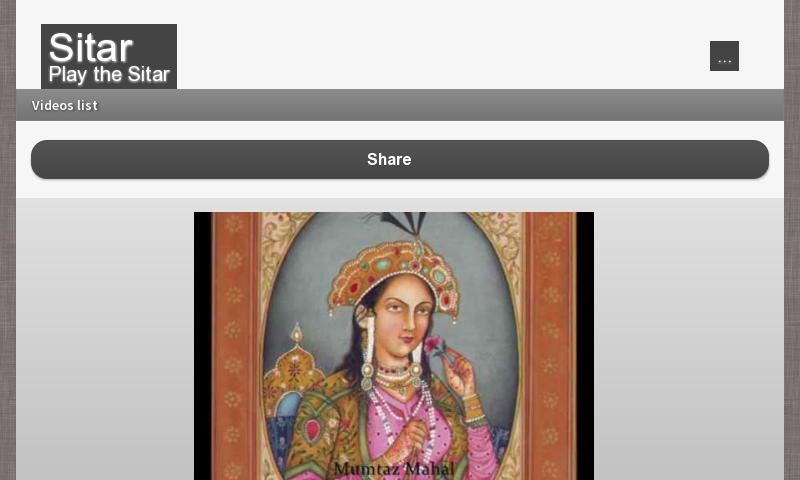The width and height of the screenshot is (800, 480).
Task: Share this video using the dark Share bar
Action: [x=399, y=159]
